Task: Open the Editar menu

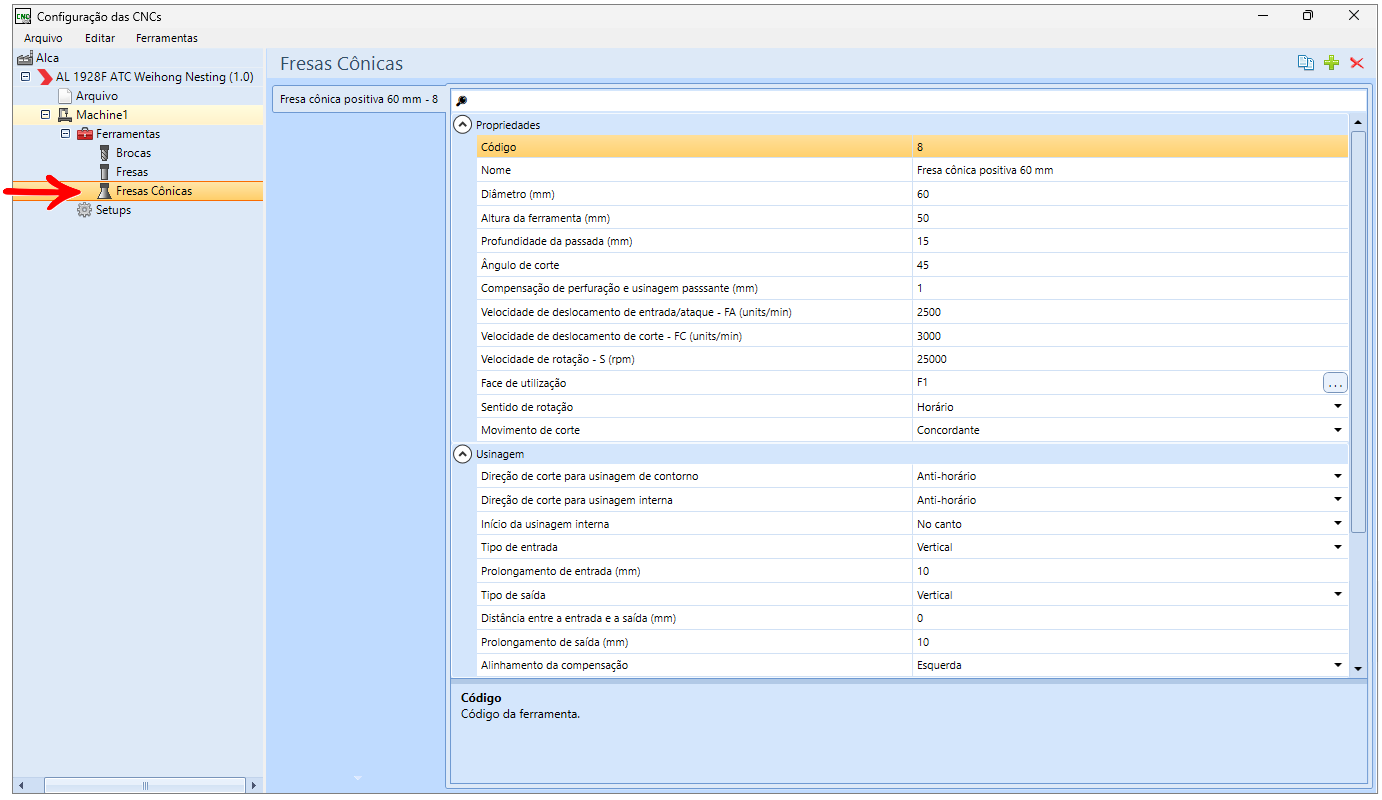Action: pyautogui.click(x=100, y=38)
